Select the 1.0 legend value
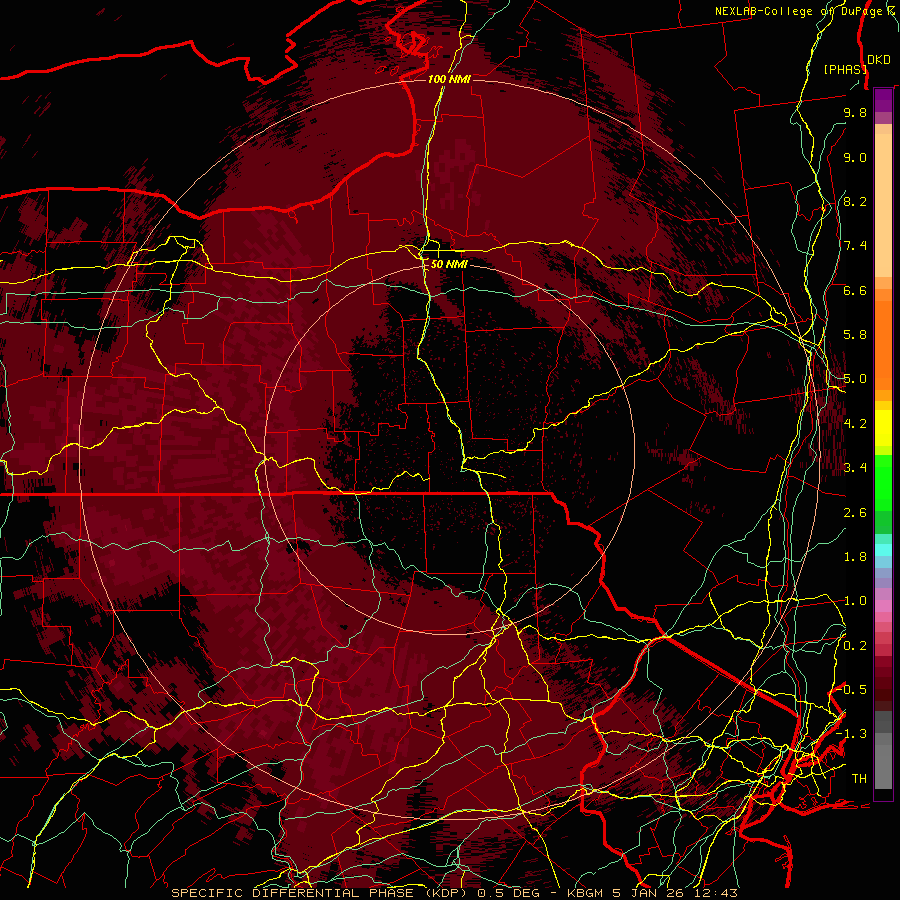Image resolution: width=900 pixels, height=900 pixels. 855,601
